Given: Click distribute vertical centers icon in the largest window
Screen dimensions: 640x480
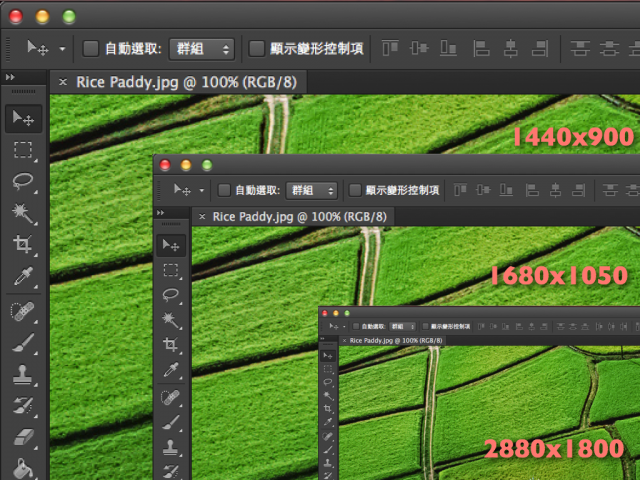Looking at the screenshot, I should pyautogui.click(x=609, y=48).
